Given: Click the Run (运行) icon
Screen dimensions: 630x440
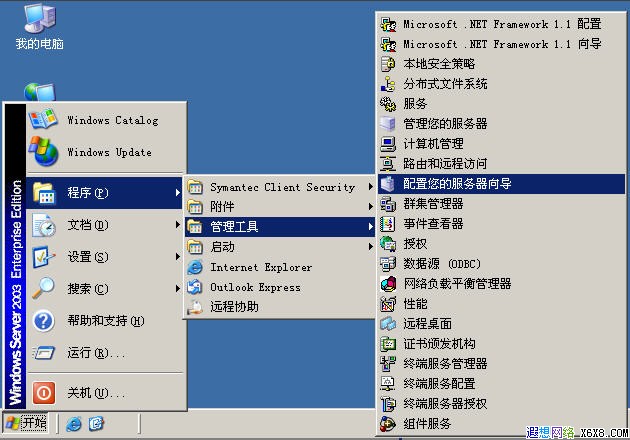Looking at the screenshot, I should (x=43, y=353).
